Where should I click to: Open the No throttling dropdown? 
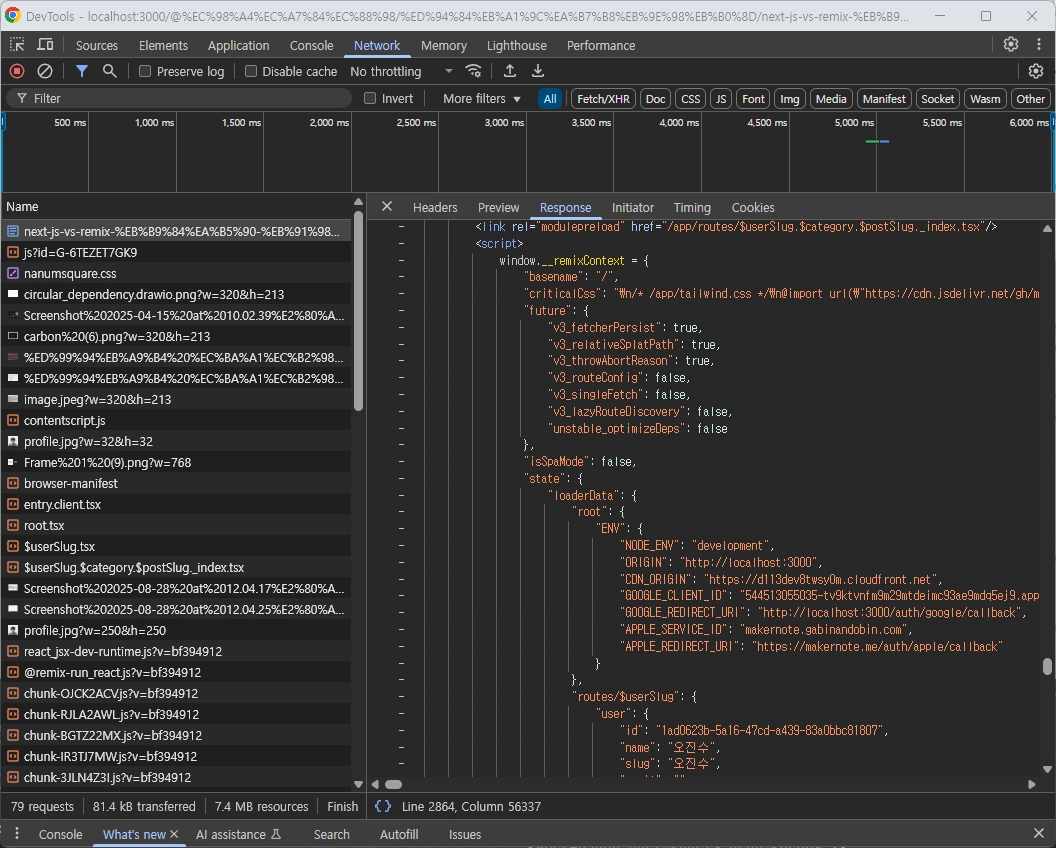click(x=401, y=72)
